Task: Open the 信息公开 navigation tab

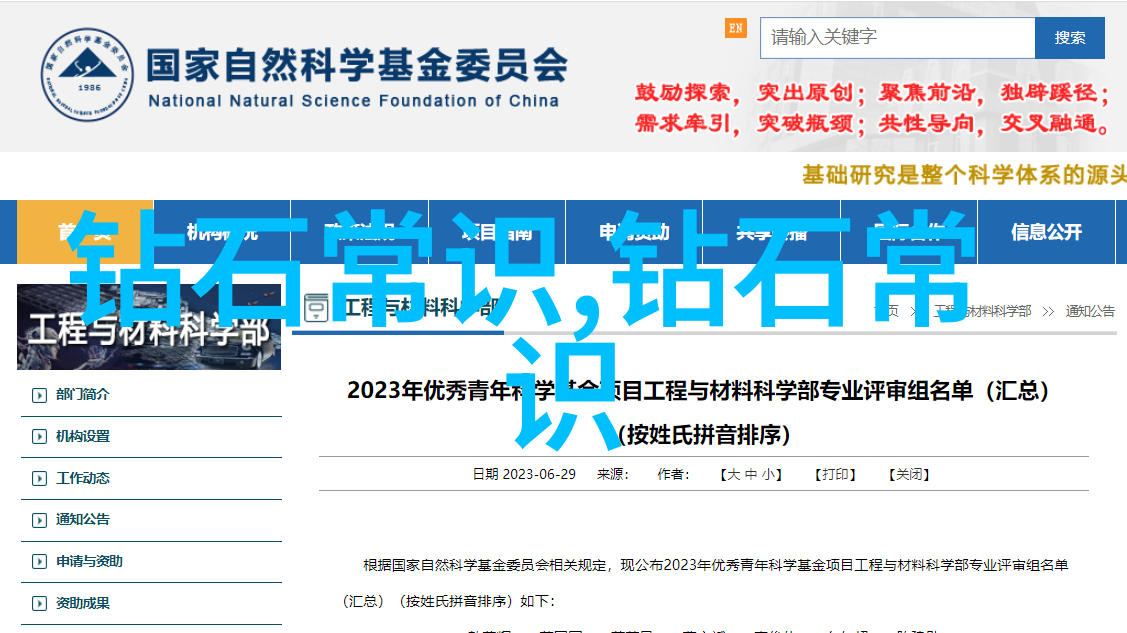Action: tap(1046, 232)
